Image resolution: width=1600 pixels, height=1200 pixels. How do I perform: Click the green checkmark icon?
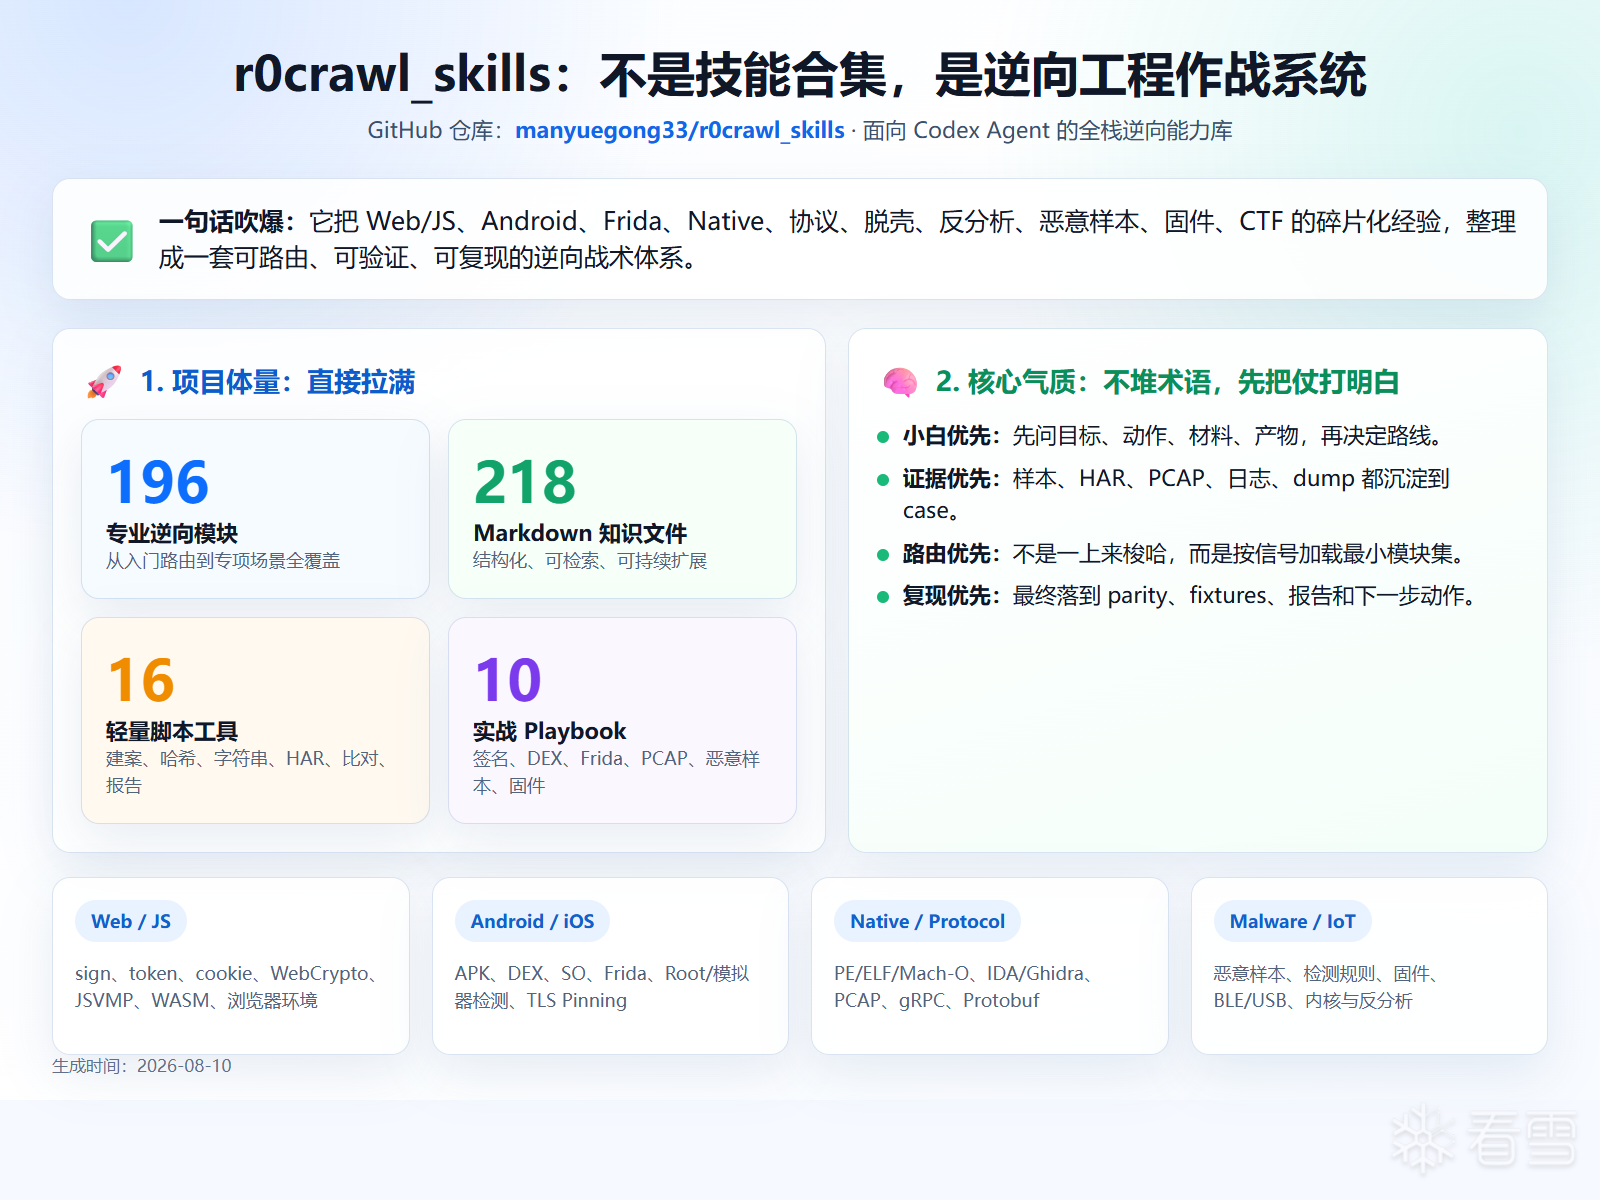coord(112,240)
